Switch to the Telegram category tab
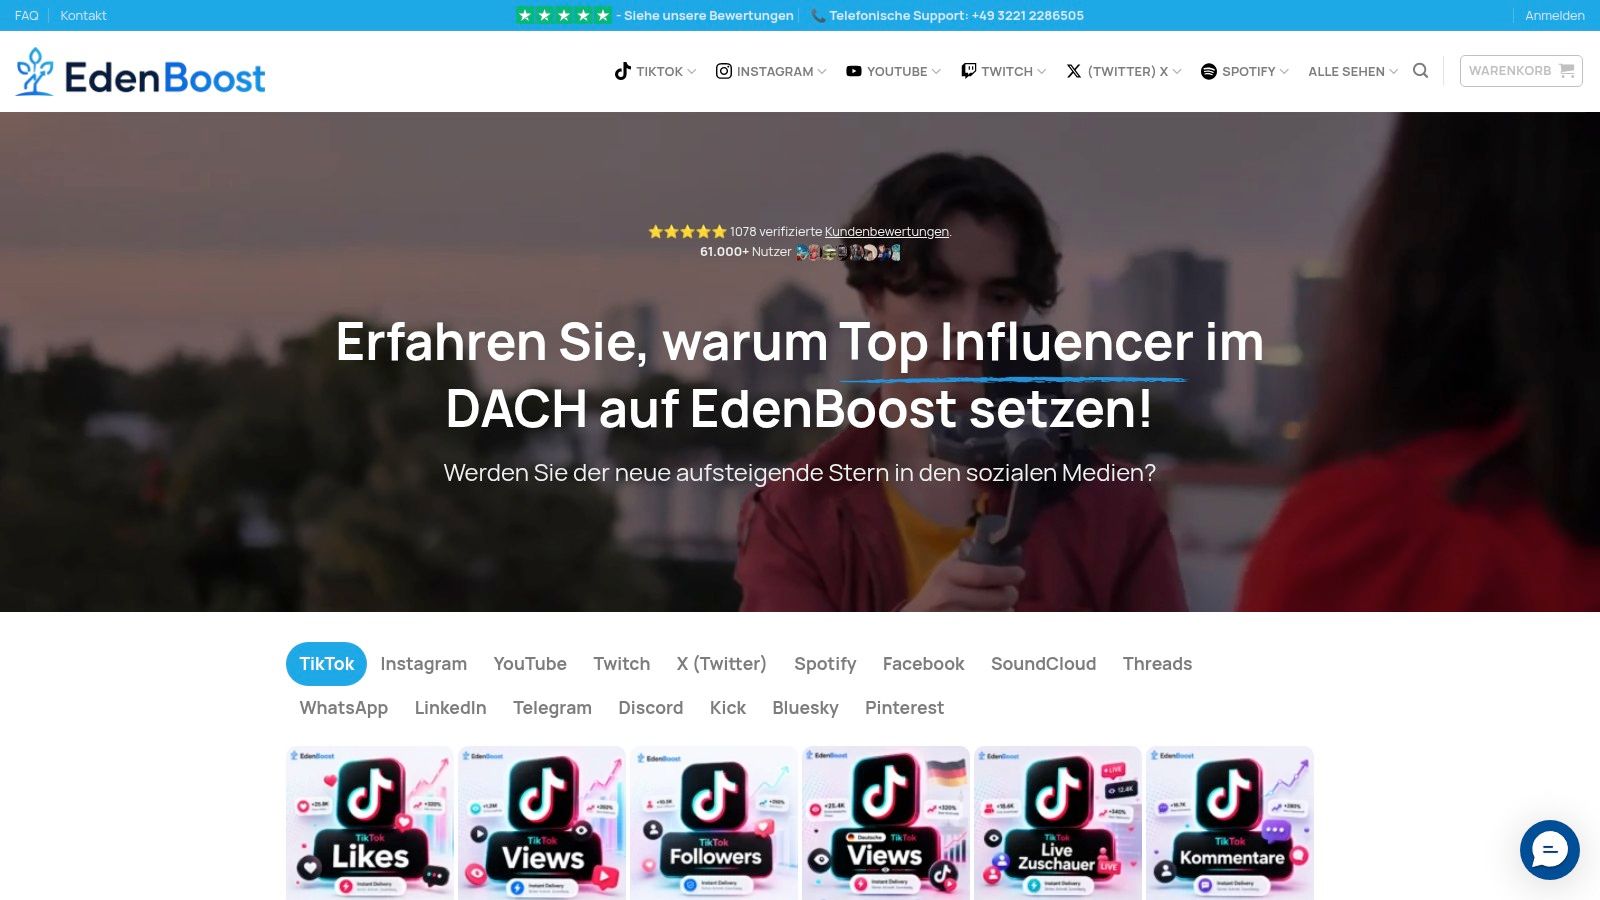This screenshot has width=1600, height=900. pyautogui.click(x=552, y=708)
